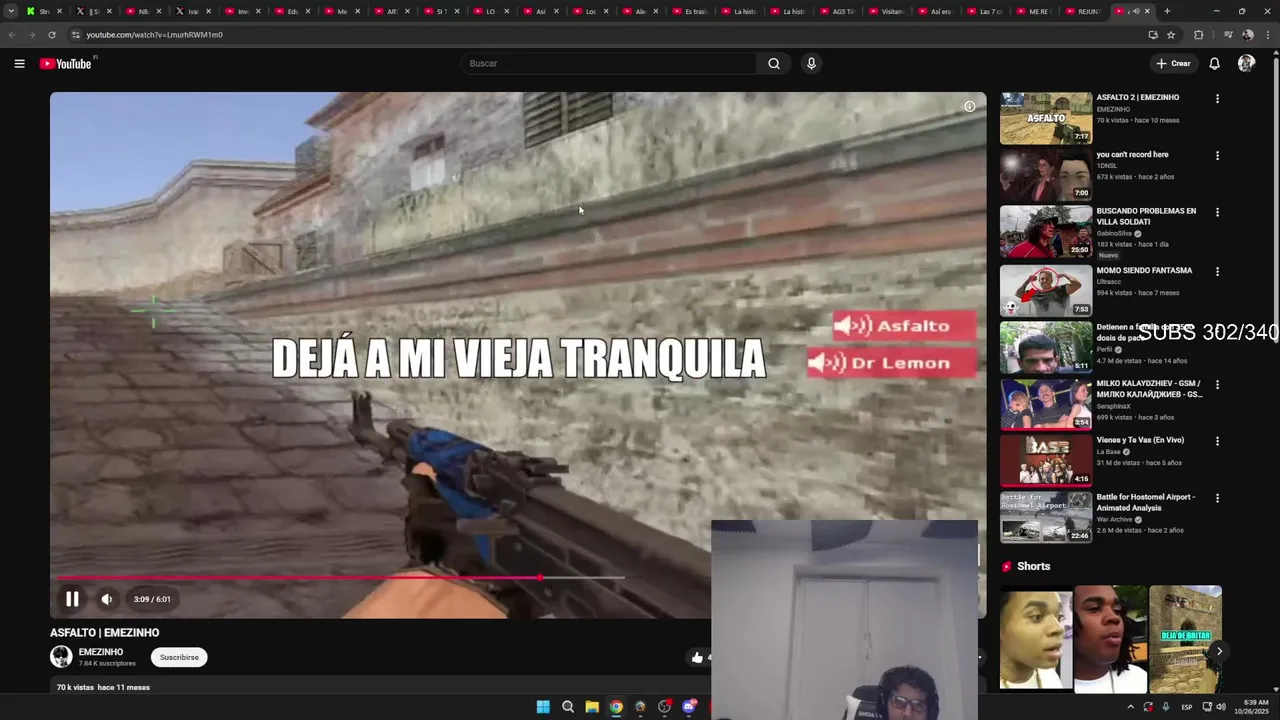
Task: Open the EMEZINHO channel name link
Action: tap(101, 652)
